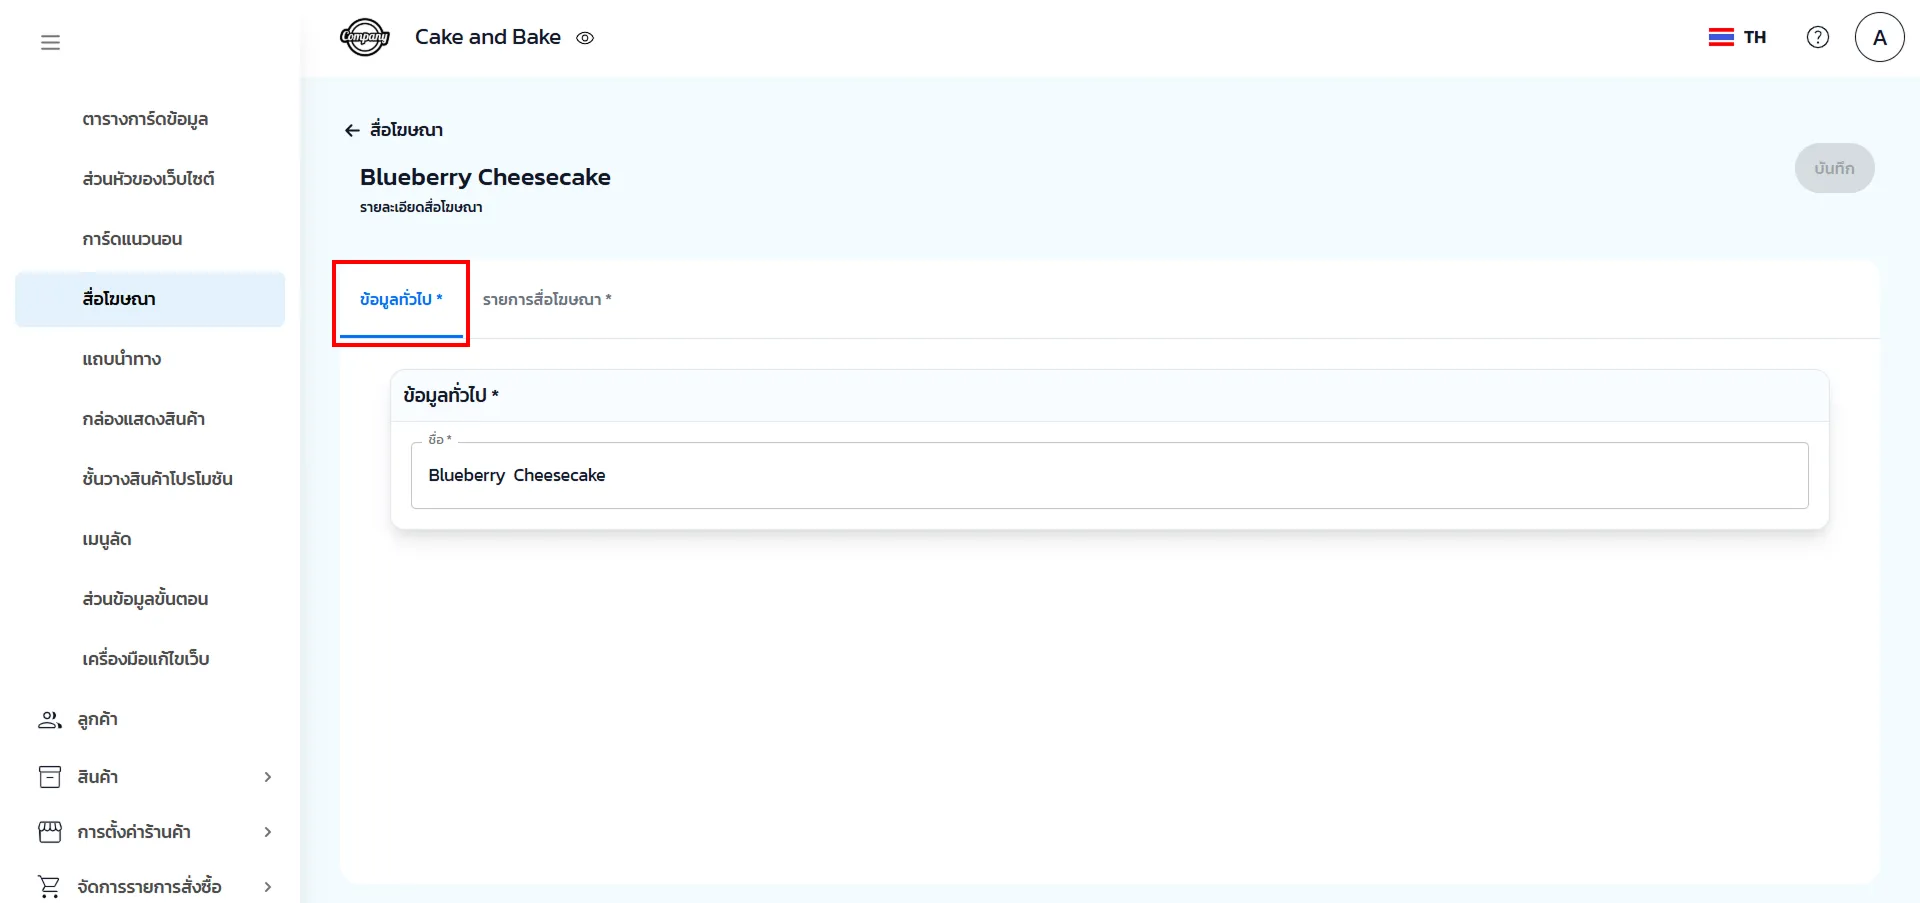
Task: Click the Company logo icon
Action: click(x=364, y=38)
